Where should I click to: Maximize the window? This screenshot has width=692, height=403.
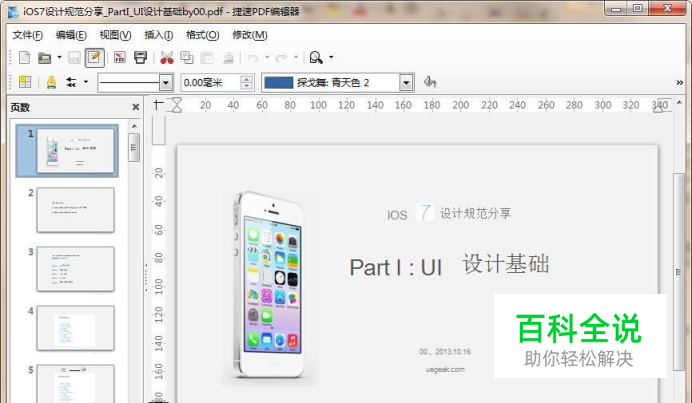[638, 9]
